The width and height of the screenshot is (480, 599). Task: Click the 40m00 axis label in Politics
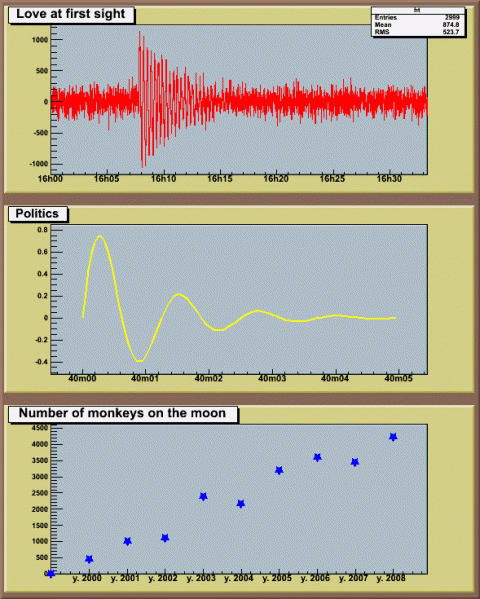82,379
